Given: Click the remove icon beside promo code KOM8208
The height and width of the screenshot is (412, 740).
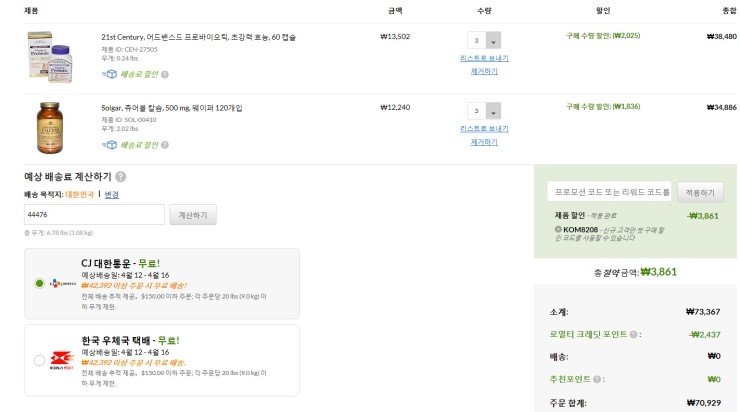Looking at the screenshot, I should [557, 230].
